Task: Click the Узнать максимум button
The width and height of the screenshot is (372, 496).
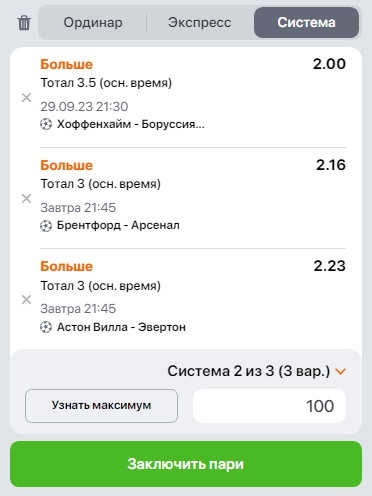Action: pyautogui.click(x=101, y=406)
